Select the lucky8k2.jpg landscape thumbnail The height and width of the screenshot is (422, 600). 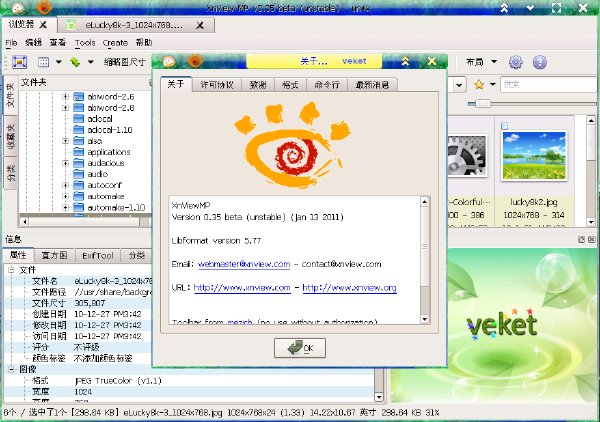(534, 155)
